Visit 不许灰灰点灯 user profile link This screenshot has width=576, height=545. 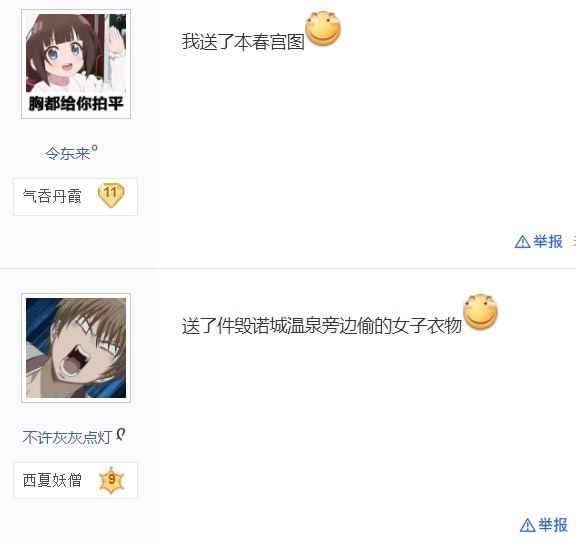[67, 437]
